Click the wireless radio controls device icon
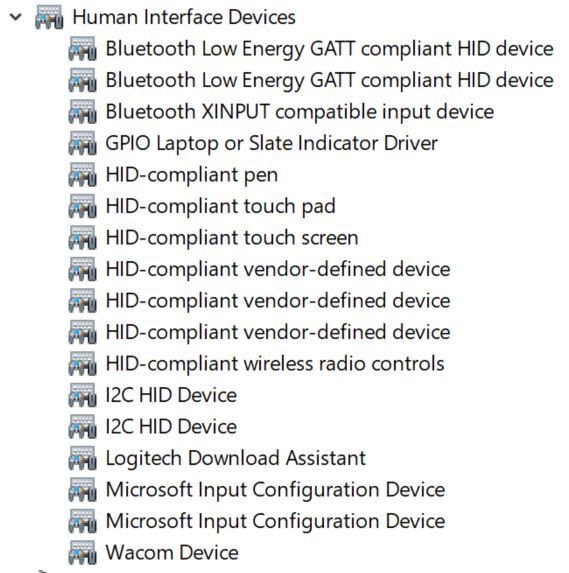This screenshot has width=569, height=573. point(82,364)
